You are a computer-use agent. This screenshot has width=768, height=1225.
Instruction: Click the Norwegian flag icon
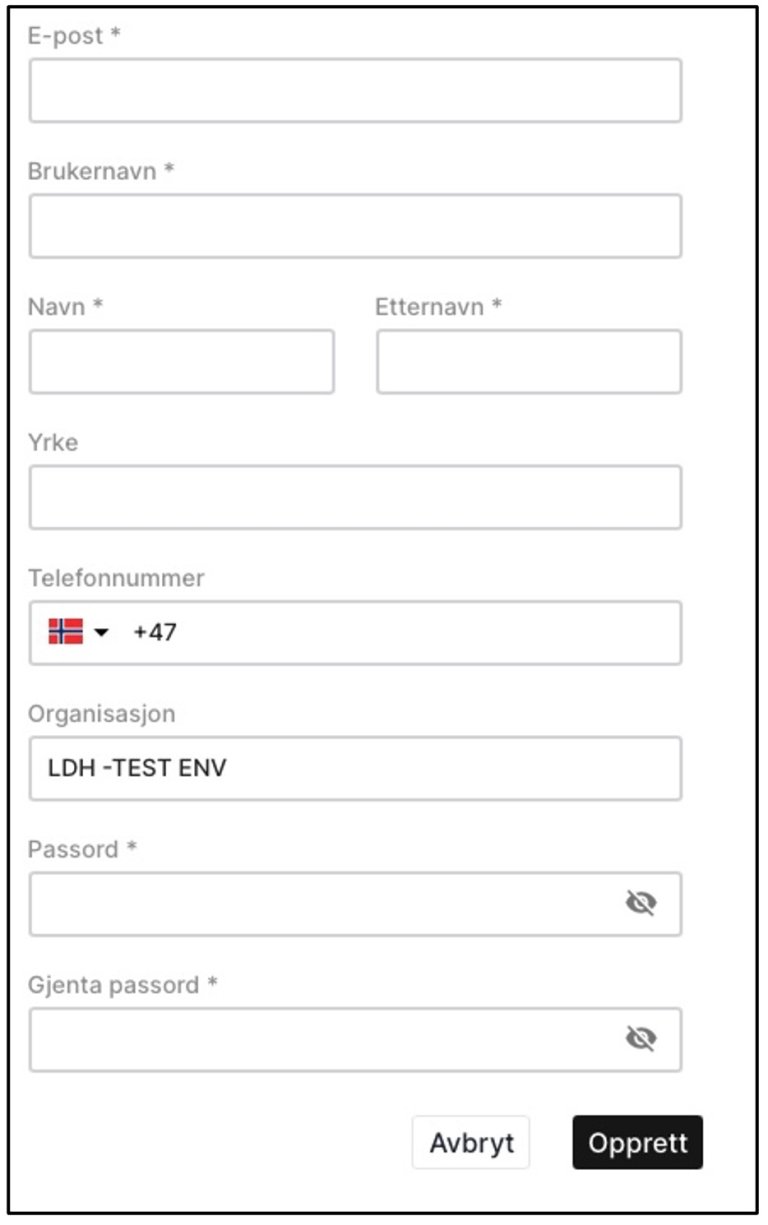(66, 632)
